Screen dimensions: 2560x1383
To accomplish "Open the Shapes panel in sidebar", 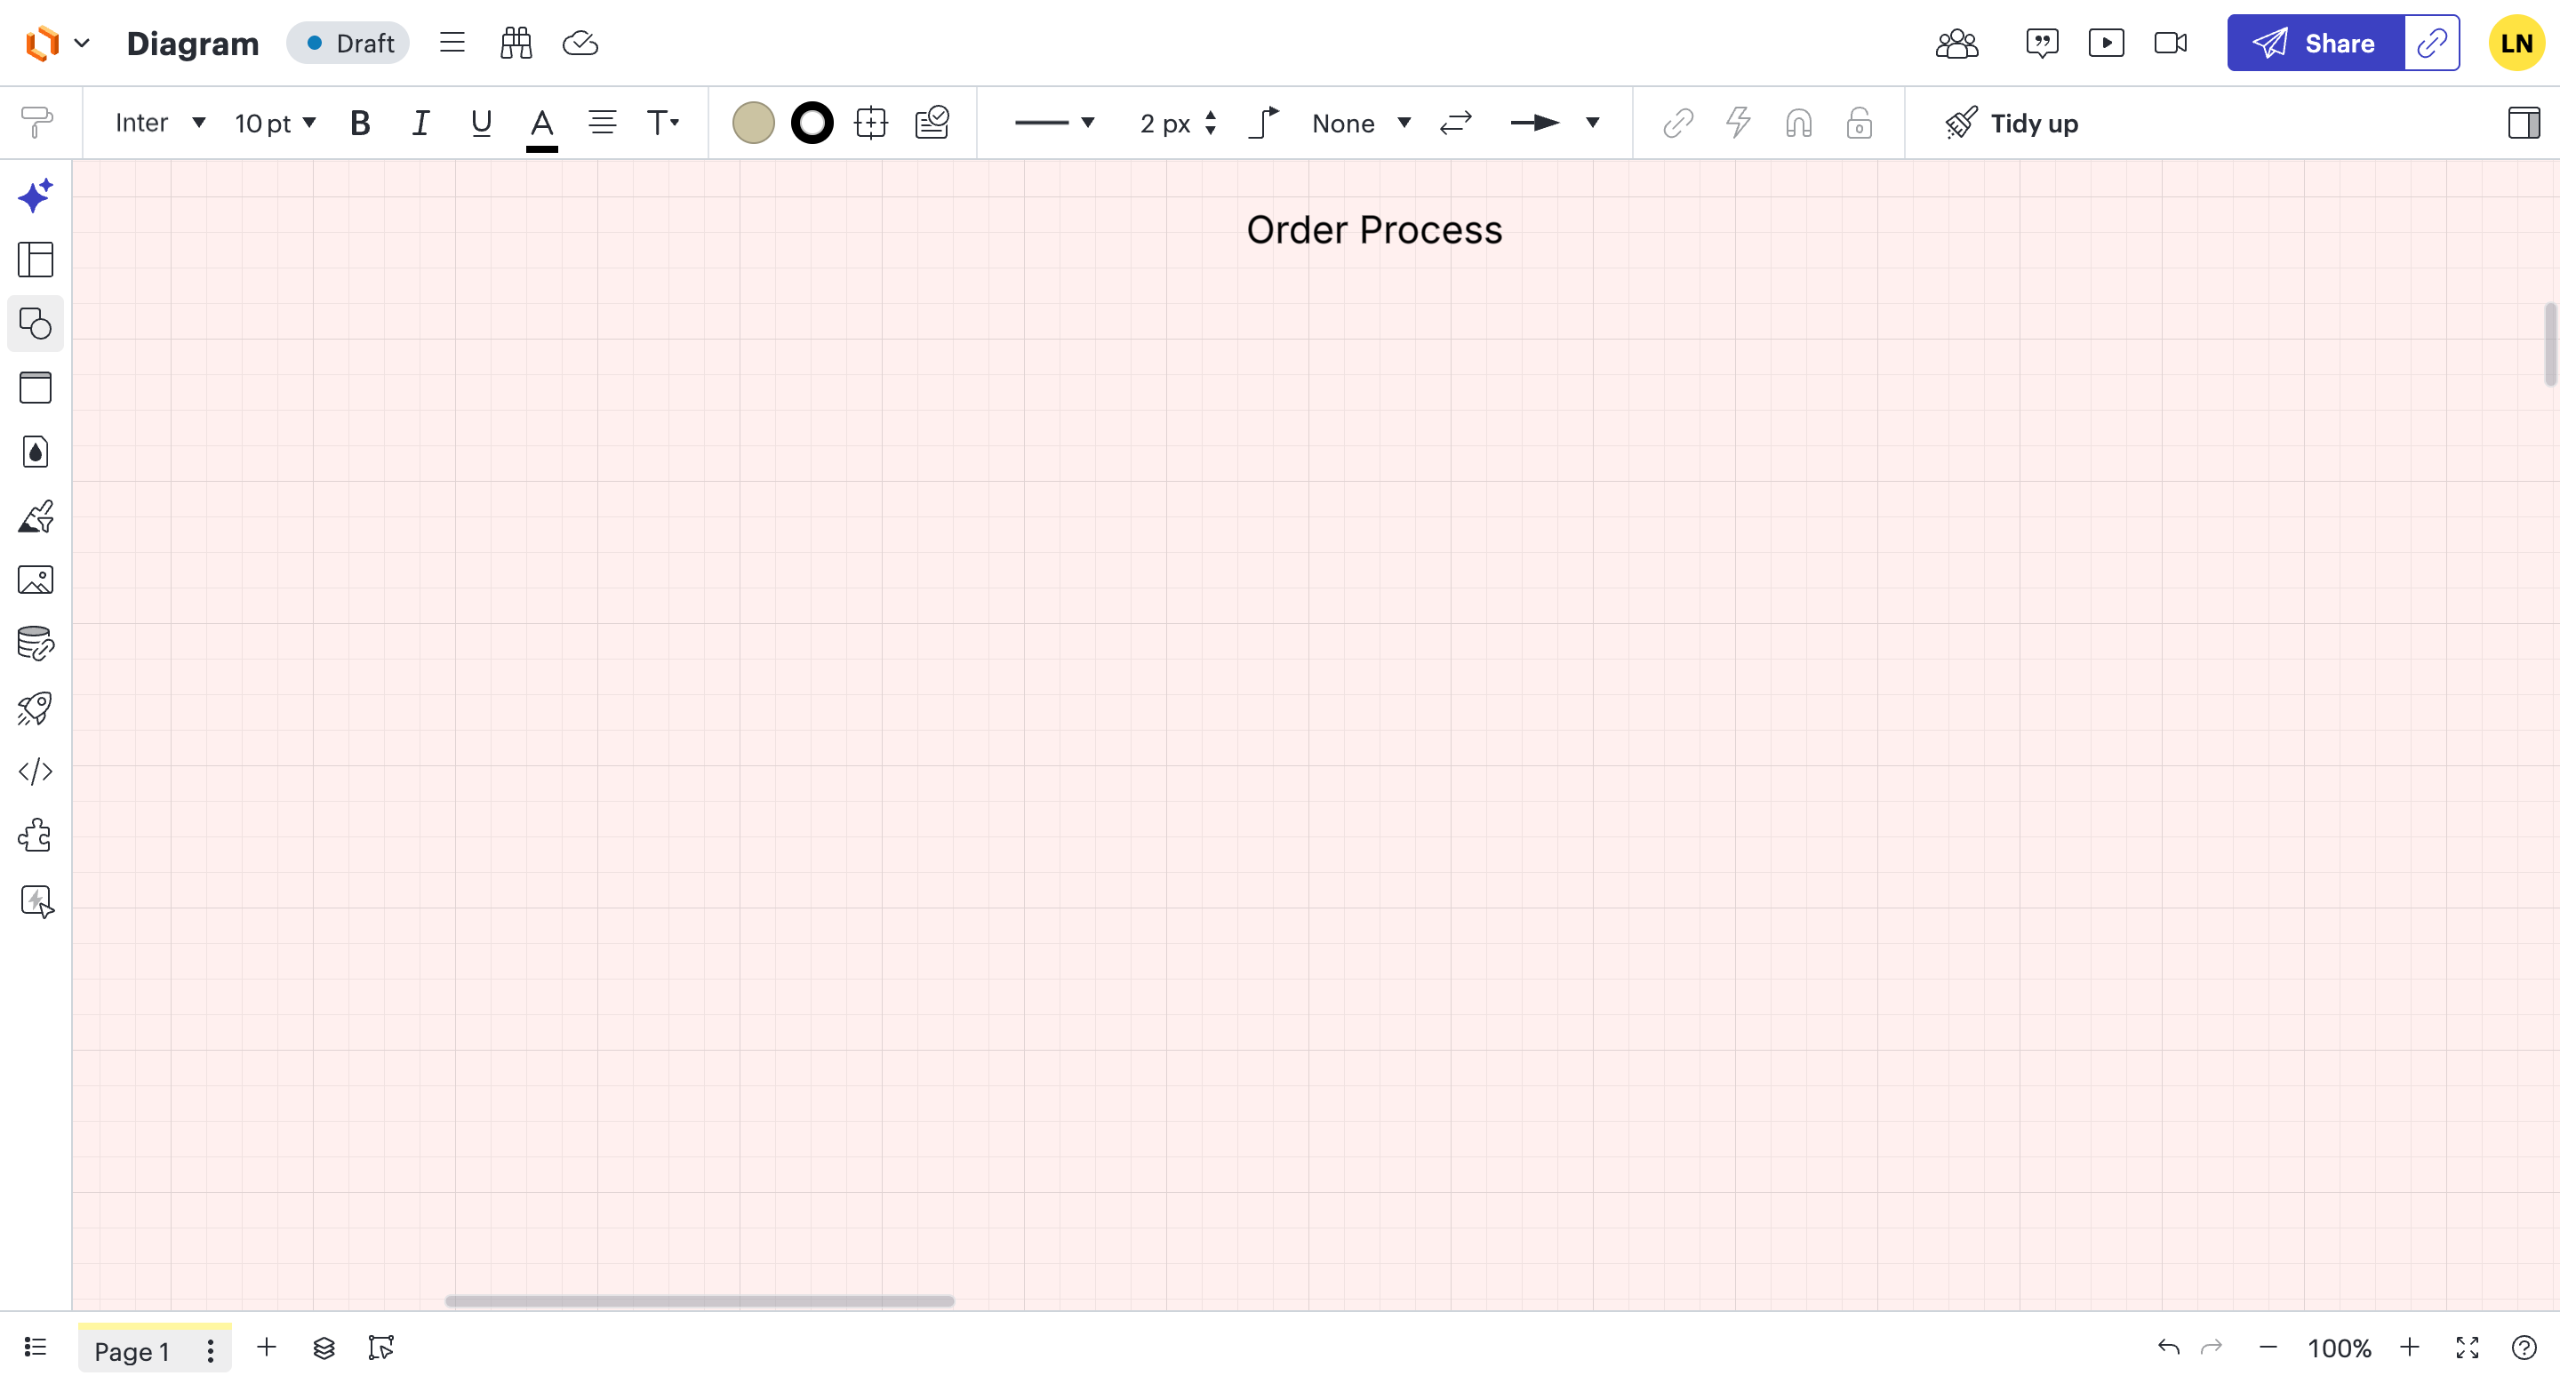I will click(x=35, y=324).
